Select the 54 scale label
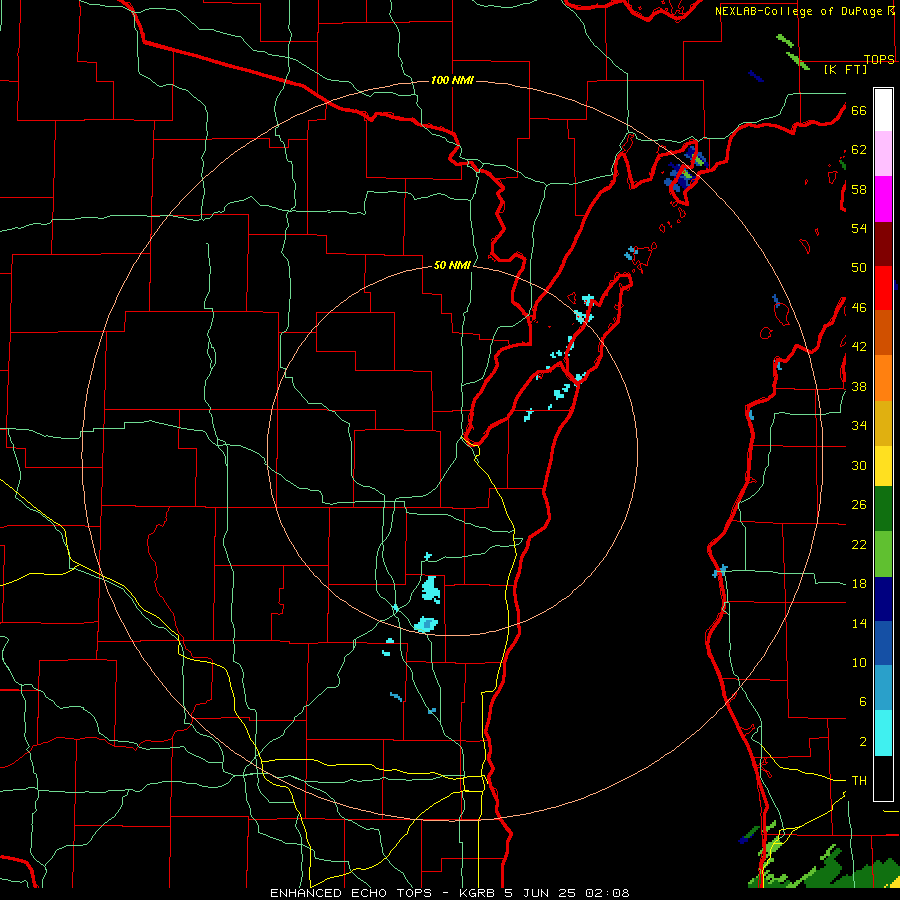Viewport: 900px width, 900px height. coord(859,228)
